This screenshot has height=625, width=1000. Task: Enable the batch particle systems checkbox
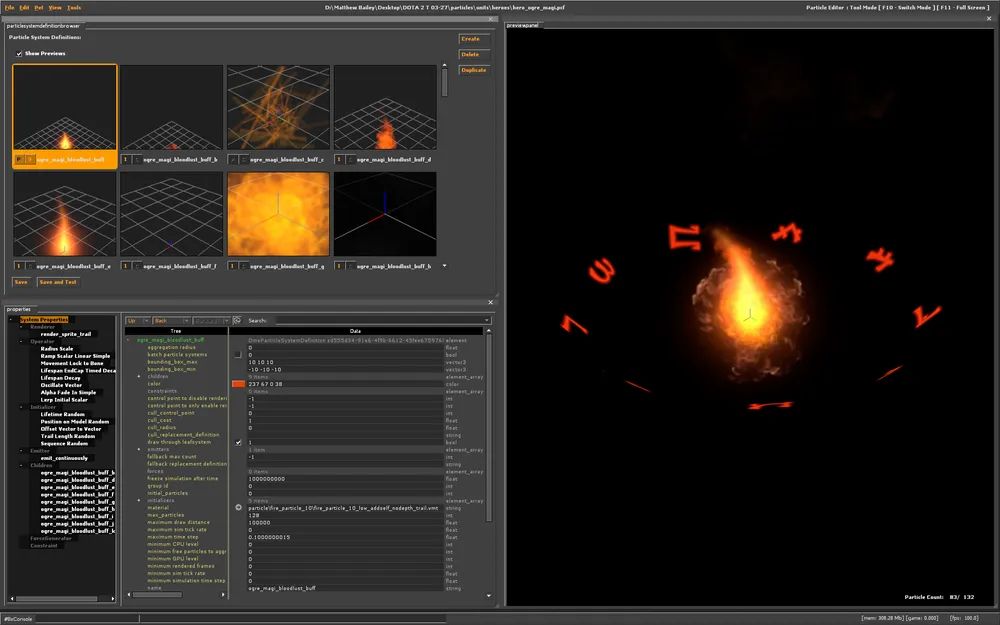click(238, 354)
